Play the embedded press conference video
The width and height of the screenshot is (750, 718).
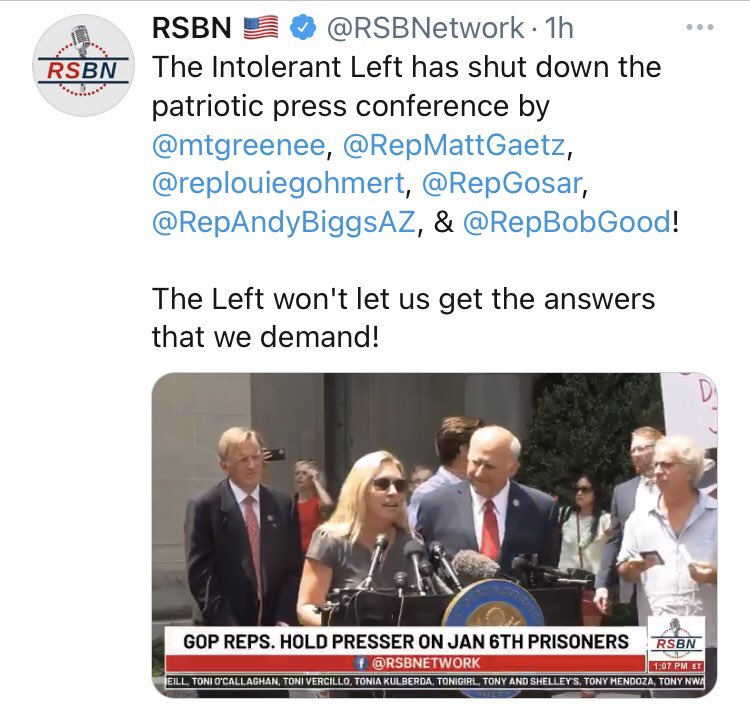coord(434,535)
